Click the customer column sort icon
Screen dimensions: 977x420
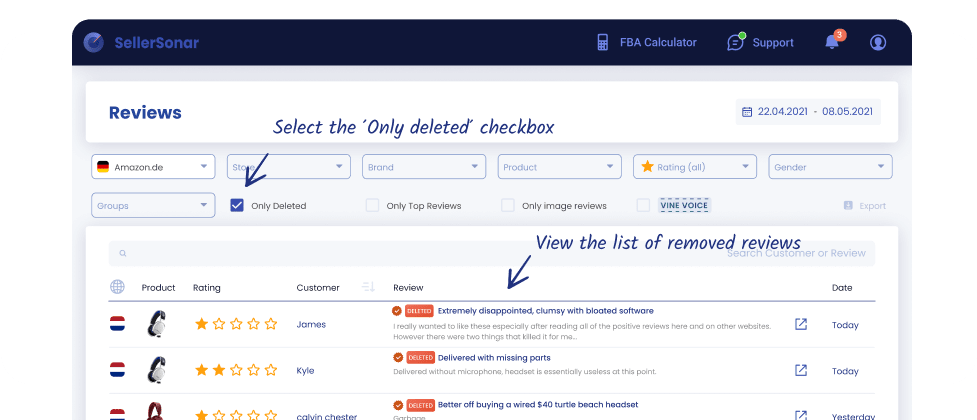pyautogui.click(x=368, y=287)
